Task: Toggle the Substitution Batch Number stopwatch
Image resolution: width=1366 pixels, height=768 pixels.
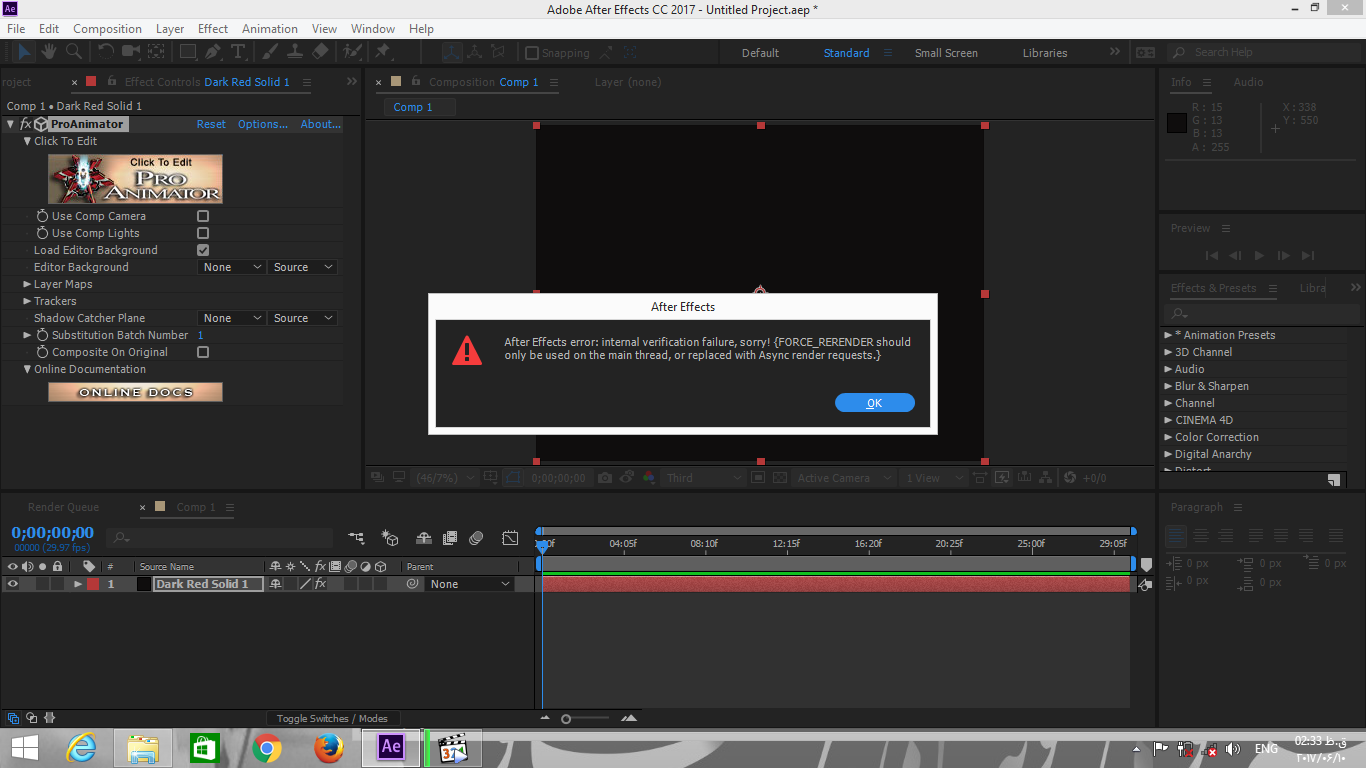Action: 42,335
